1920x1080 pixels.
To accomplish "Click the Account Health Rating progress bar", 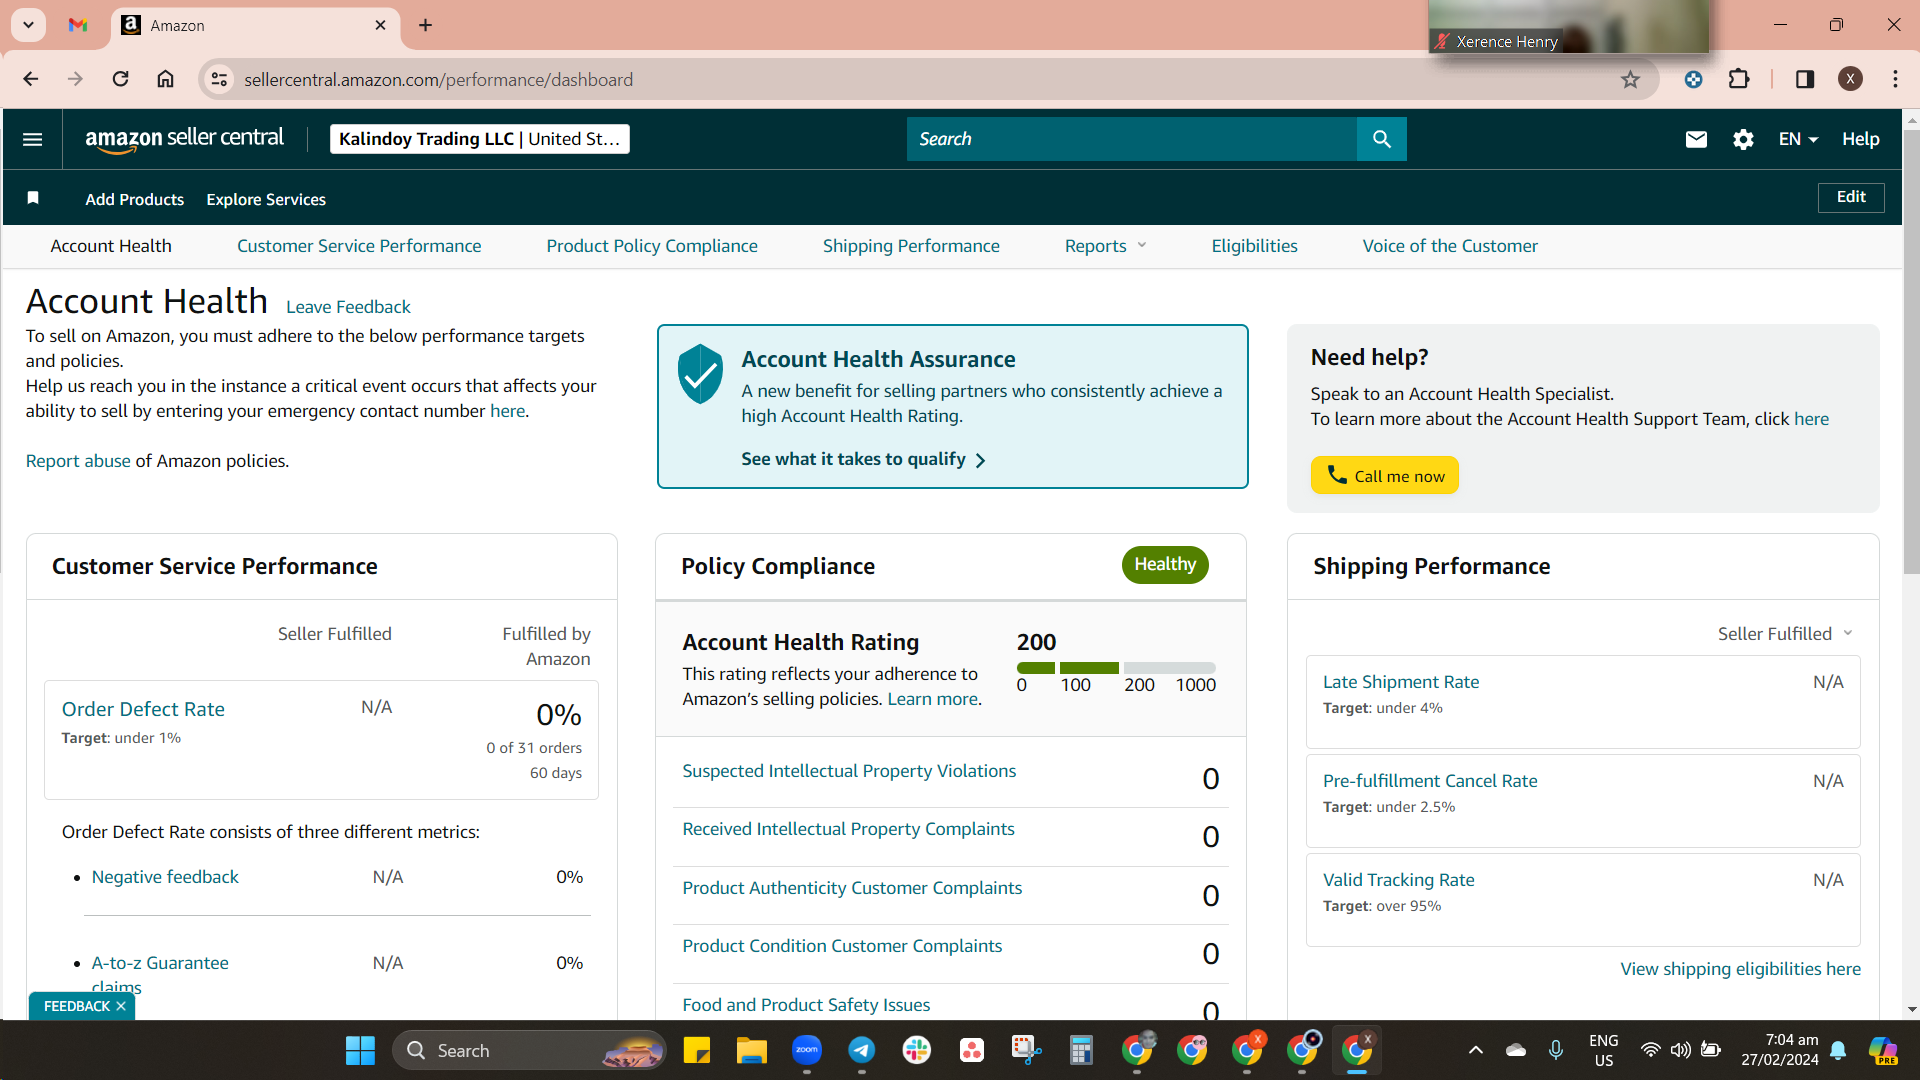I will coord(1116,667).
